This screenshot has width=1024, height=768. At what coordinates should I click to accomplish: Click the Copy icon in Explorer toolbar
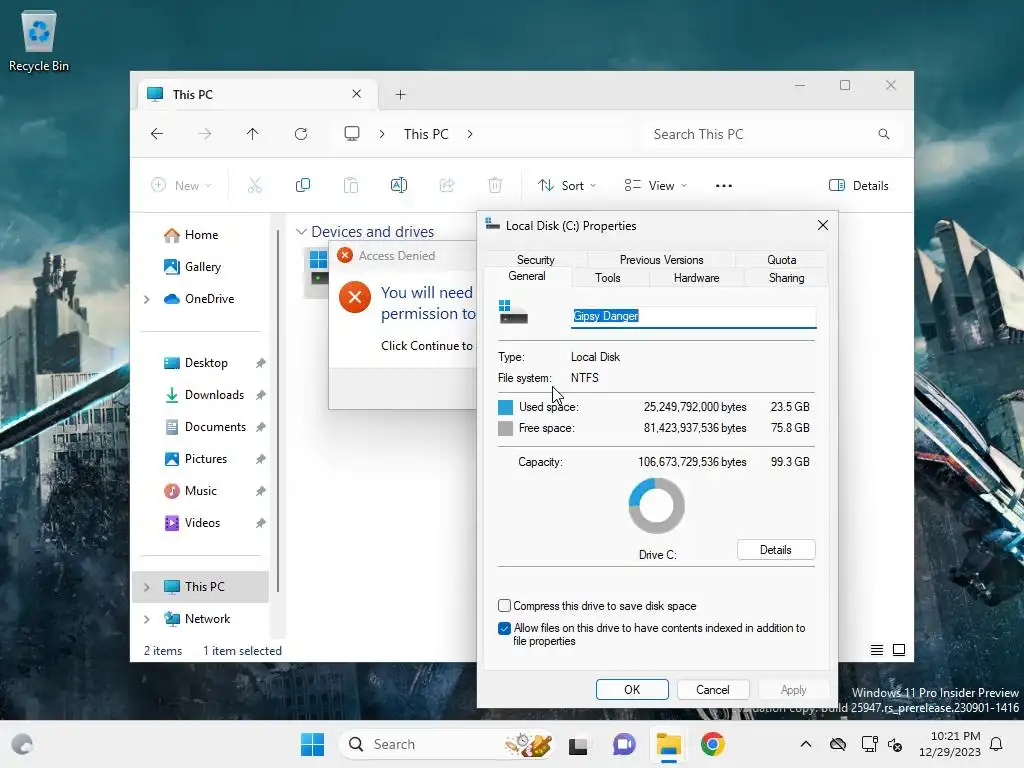click(302, 185)
